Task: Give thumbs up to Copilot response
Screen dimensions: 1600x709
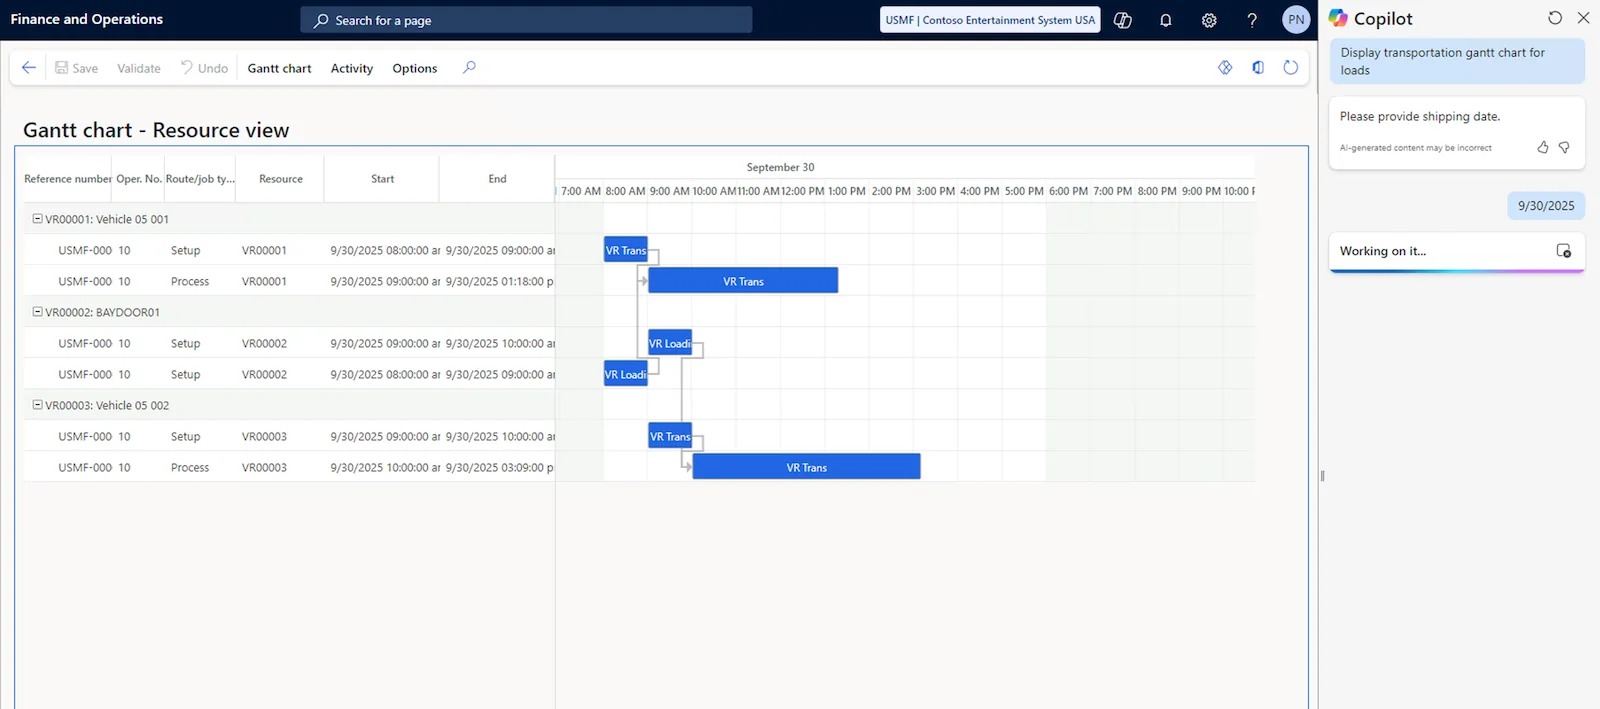Action: pyautogui.click(x=1543, y=147)
